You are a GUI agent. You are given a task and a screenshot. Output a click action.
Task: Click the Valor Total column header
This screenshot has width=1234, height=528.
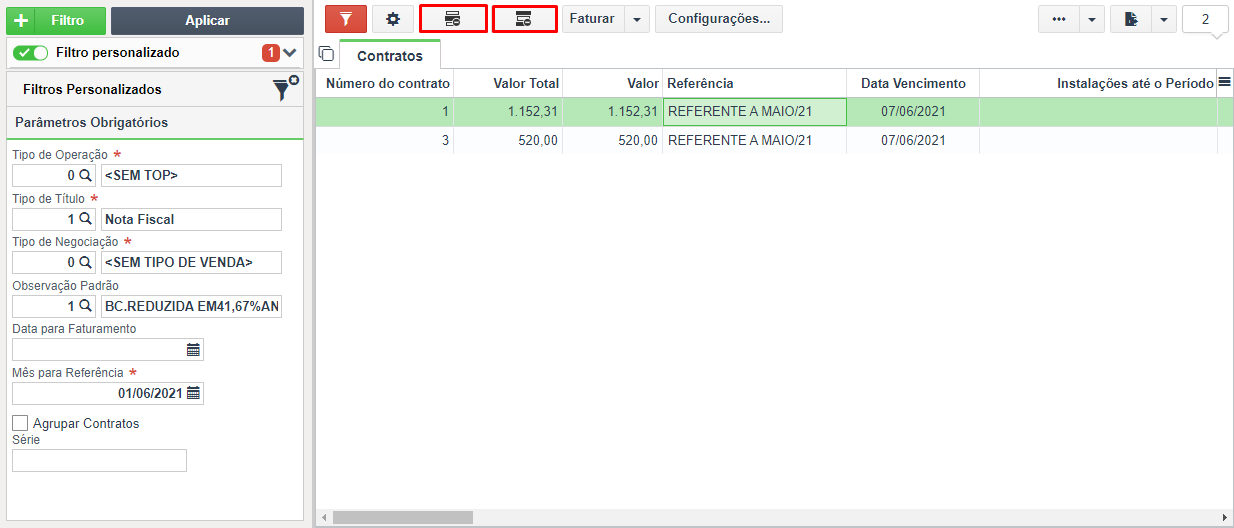pos(508,83)
